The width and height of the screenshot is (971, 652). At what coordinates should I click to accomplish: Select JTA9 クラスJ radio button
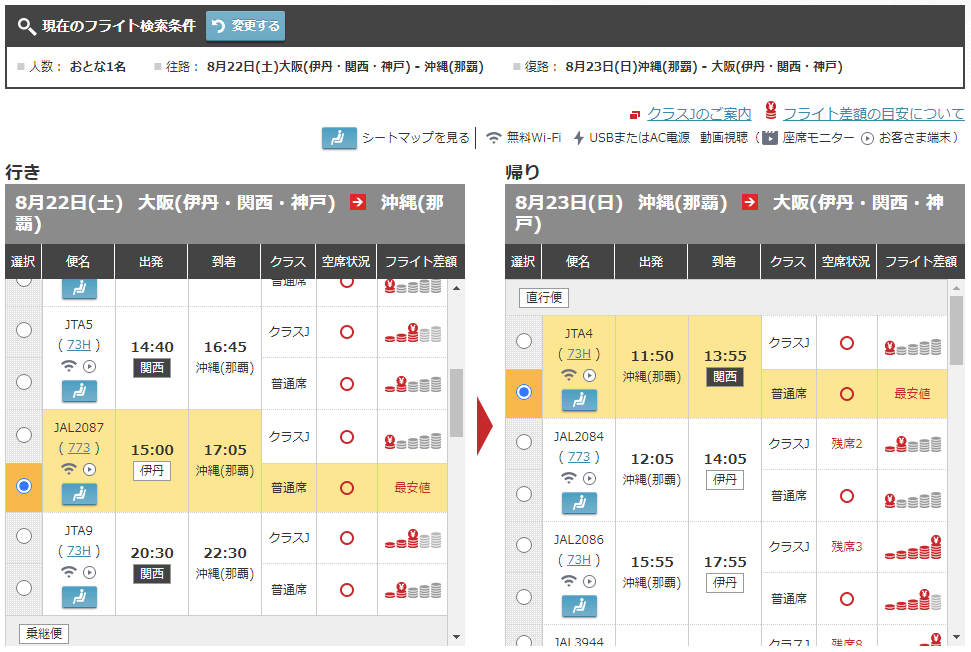[24, 536]
